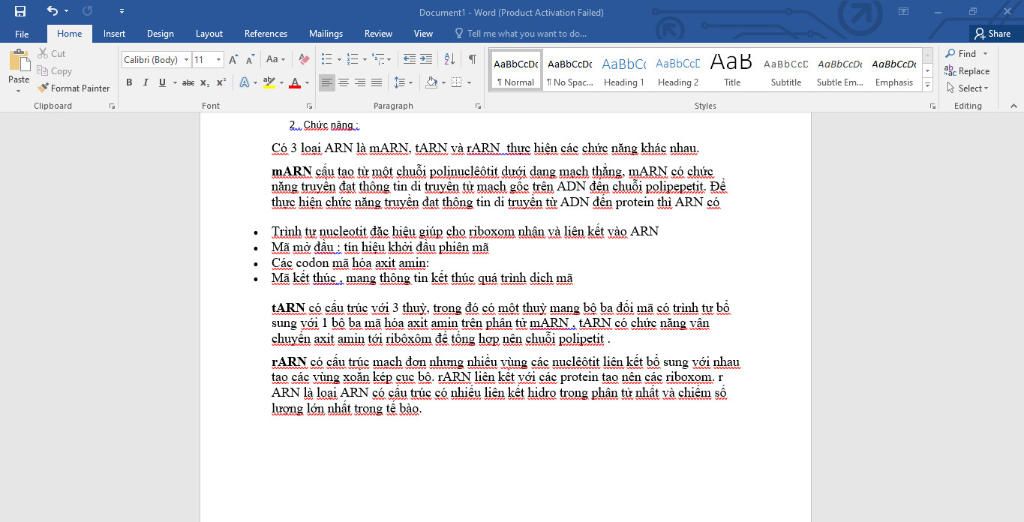Undo the last action
This screenshot has height=522, width=1024.
coord(52,11)
